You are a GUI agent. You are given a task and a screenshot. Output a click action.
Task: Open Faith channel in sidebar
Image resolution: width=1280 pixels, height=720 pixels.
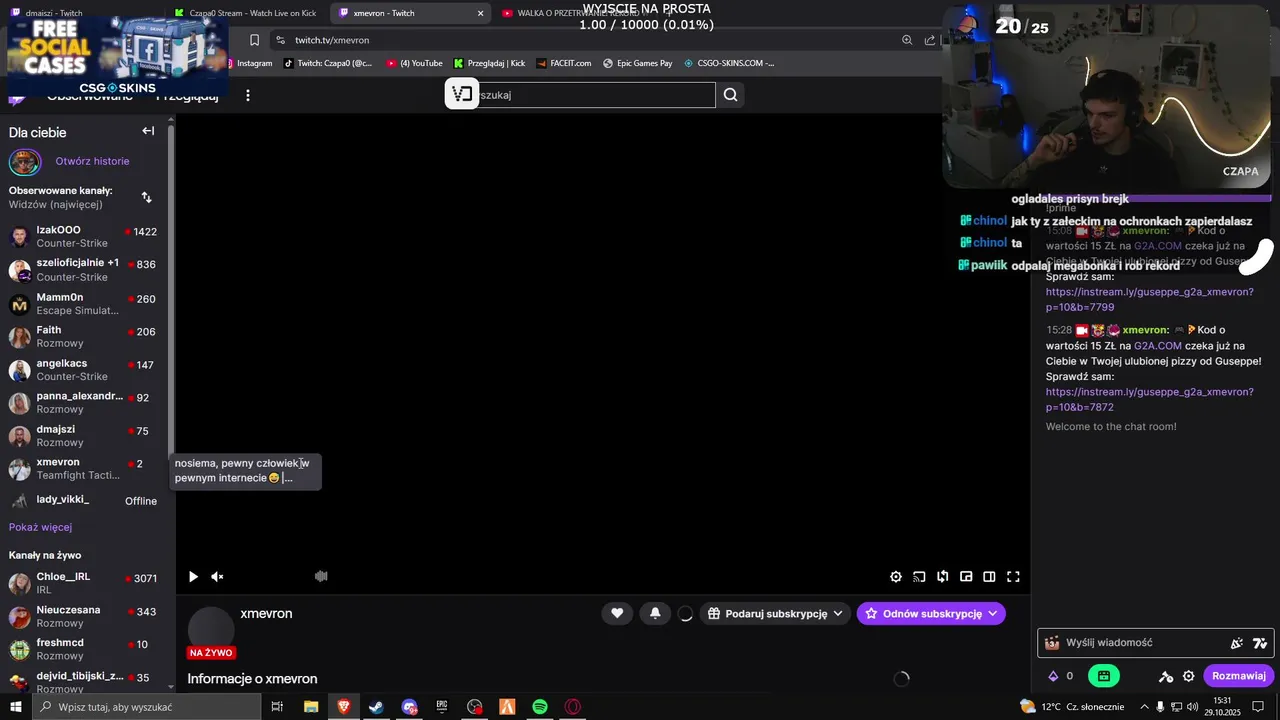coord(85,337)
